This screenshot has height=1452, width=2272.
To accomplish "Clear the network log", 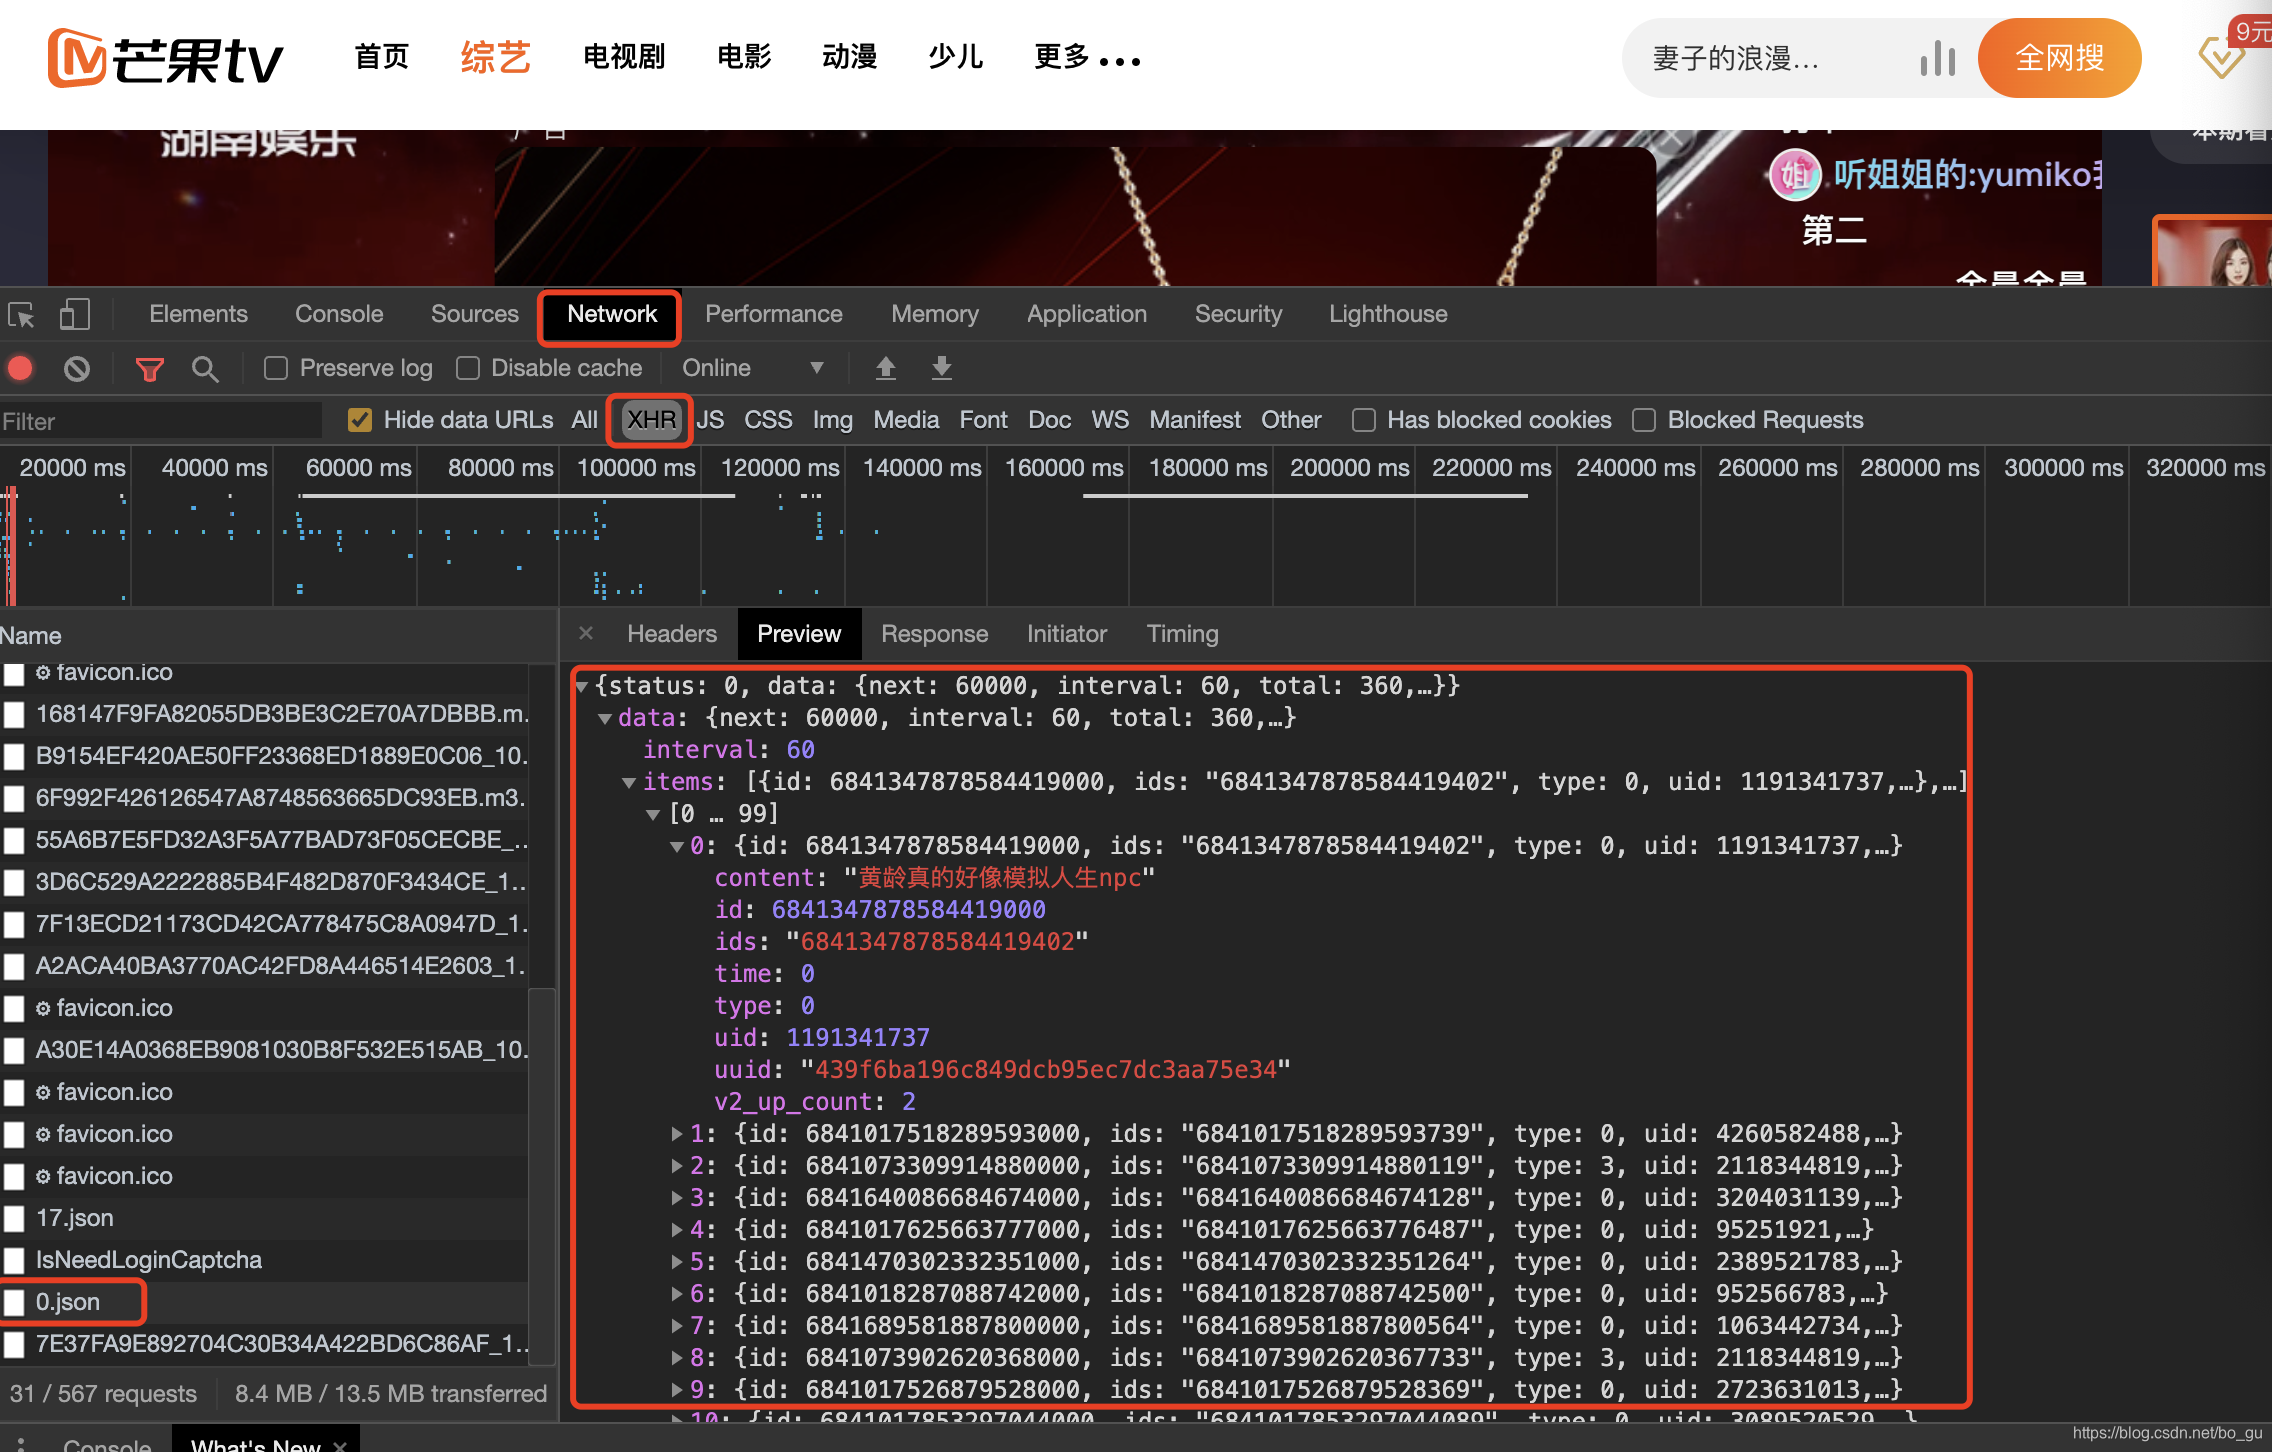I will pos(77,369).
